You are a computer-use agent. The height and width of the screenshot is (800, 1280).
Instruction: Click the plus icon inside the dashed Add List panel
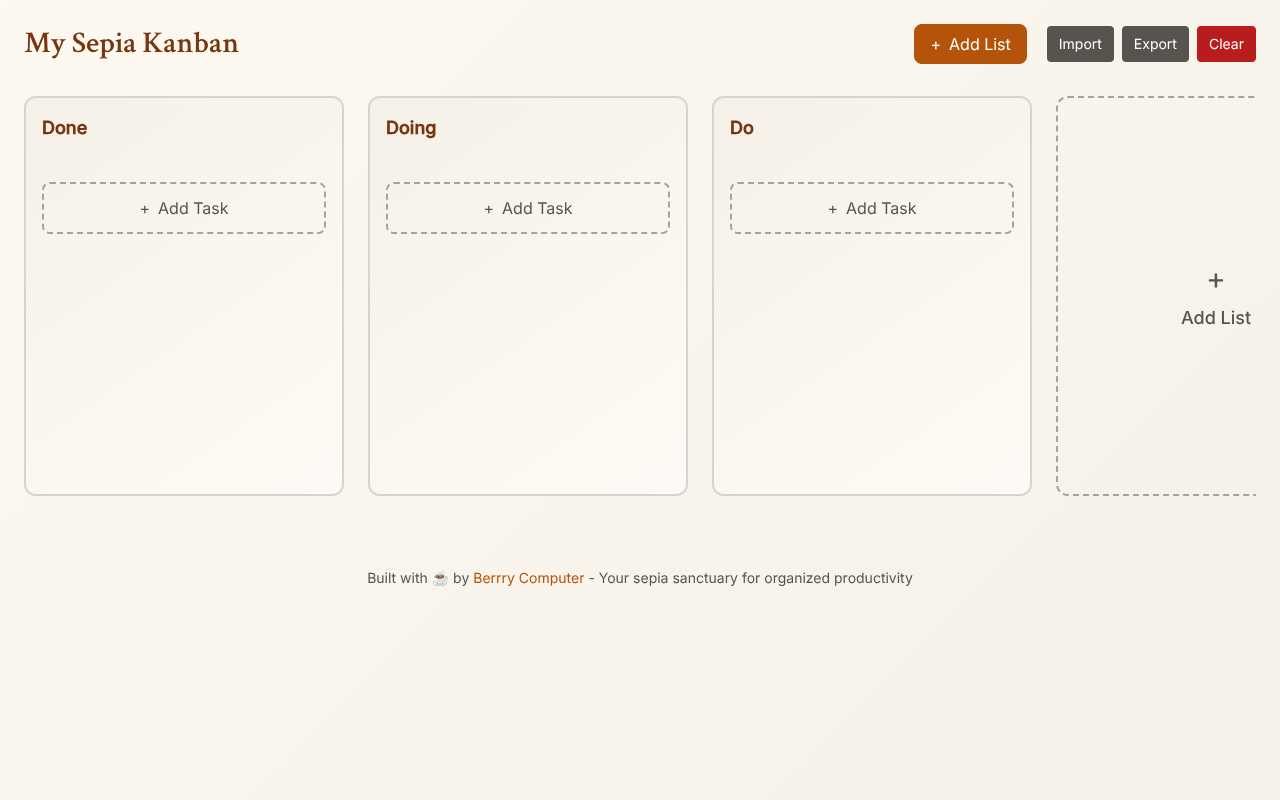tap(1215, 280)
